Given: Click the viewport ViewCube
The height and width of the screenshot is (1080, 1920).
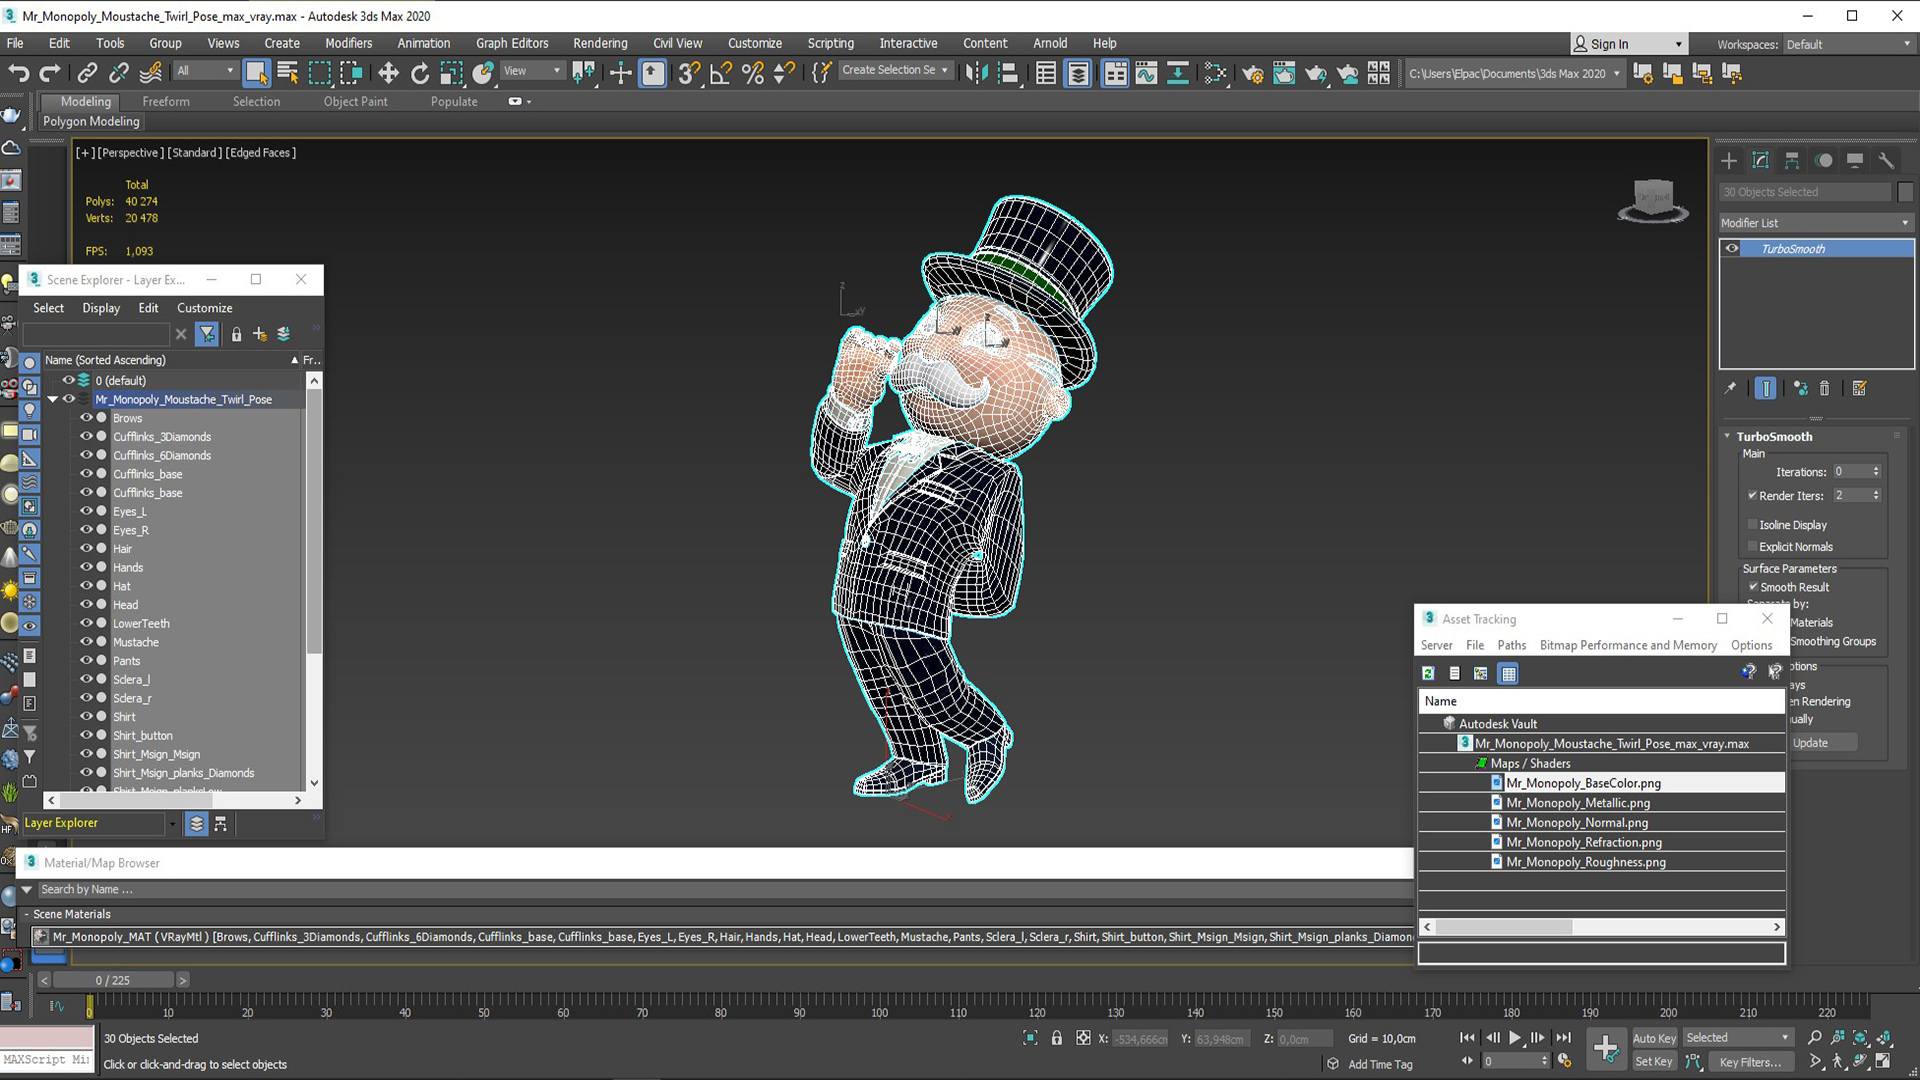Looking at the screenshot, I should pyautogui.click(x=1653, y=201).
